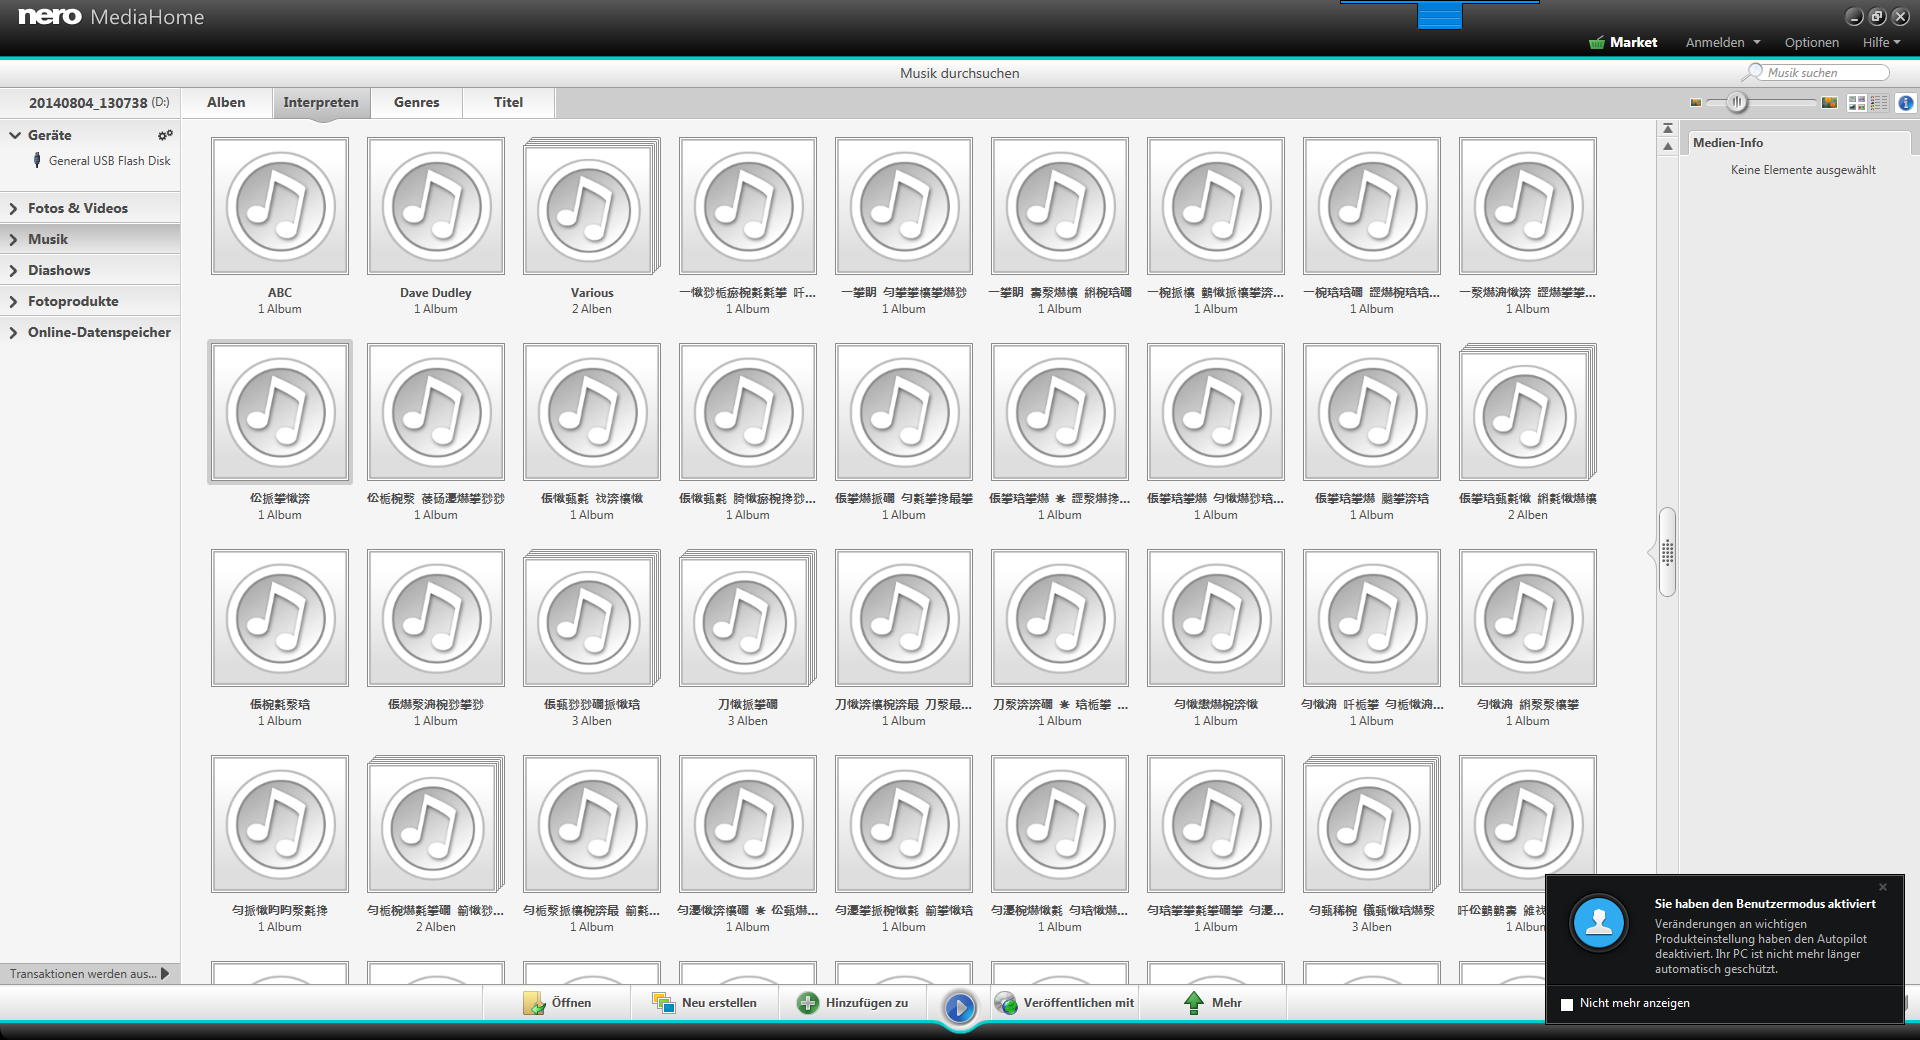Screen dimensions: 1920x1040
Task: Switch to the Alben tab
Action: [226, 102]
